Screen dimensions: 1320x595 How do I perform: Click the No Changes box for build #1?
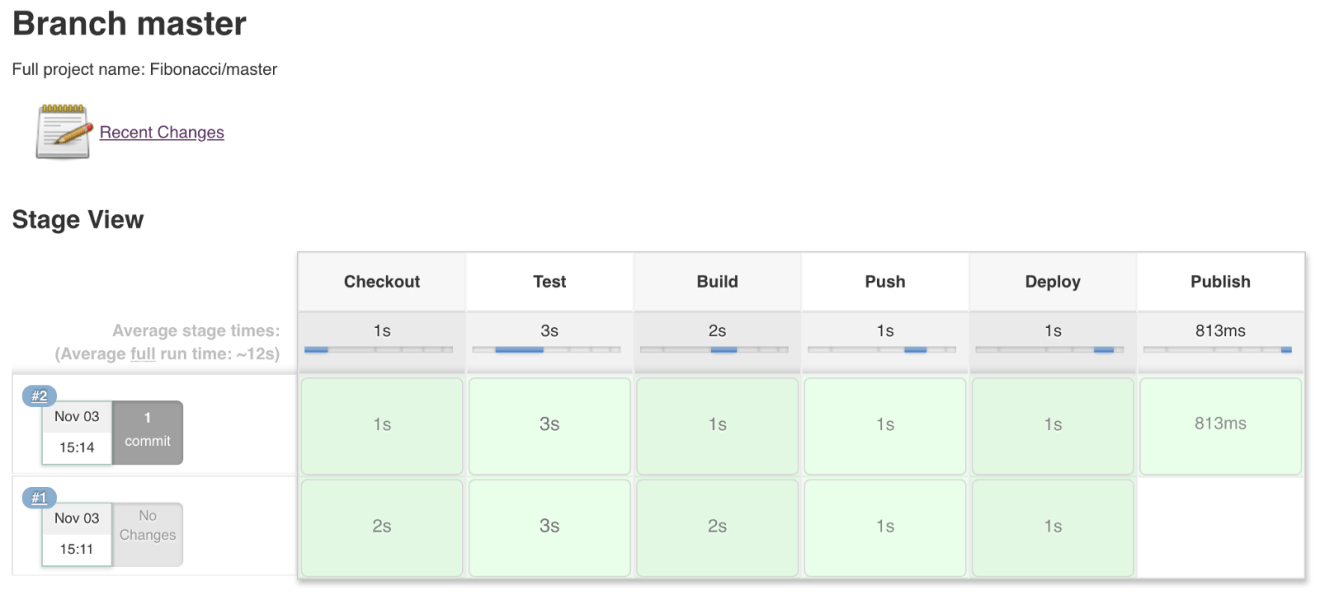148,534
